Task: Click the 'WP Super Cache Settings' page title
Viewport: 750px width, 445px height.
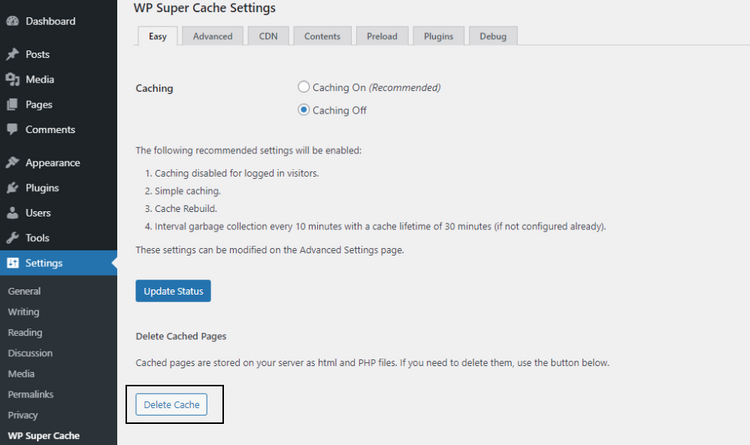Action: pyautogui.click(x=204, y=8)
